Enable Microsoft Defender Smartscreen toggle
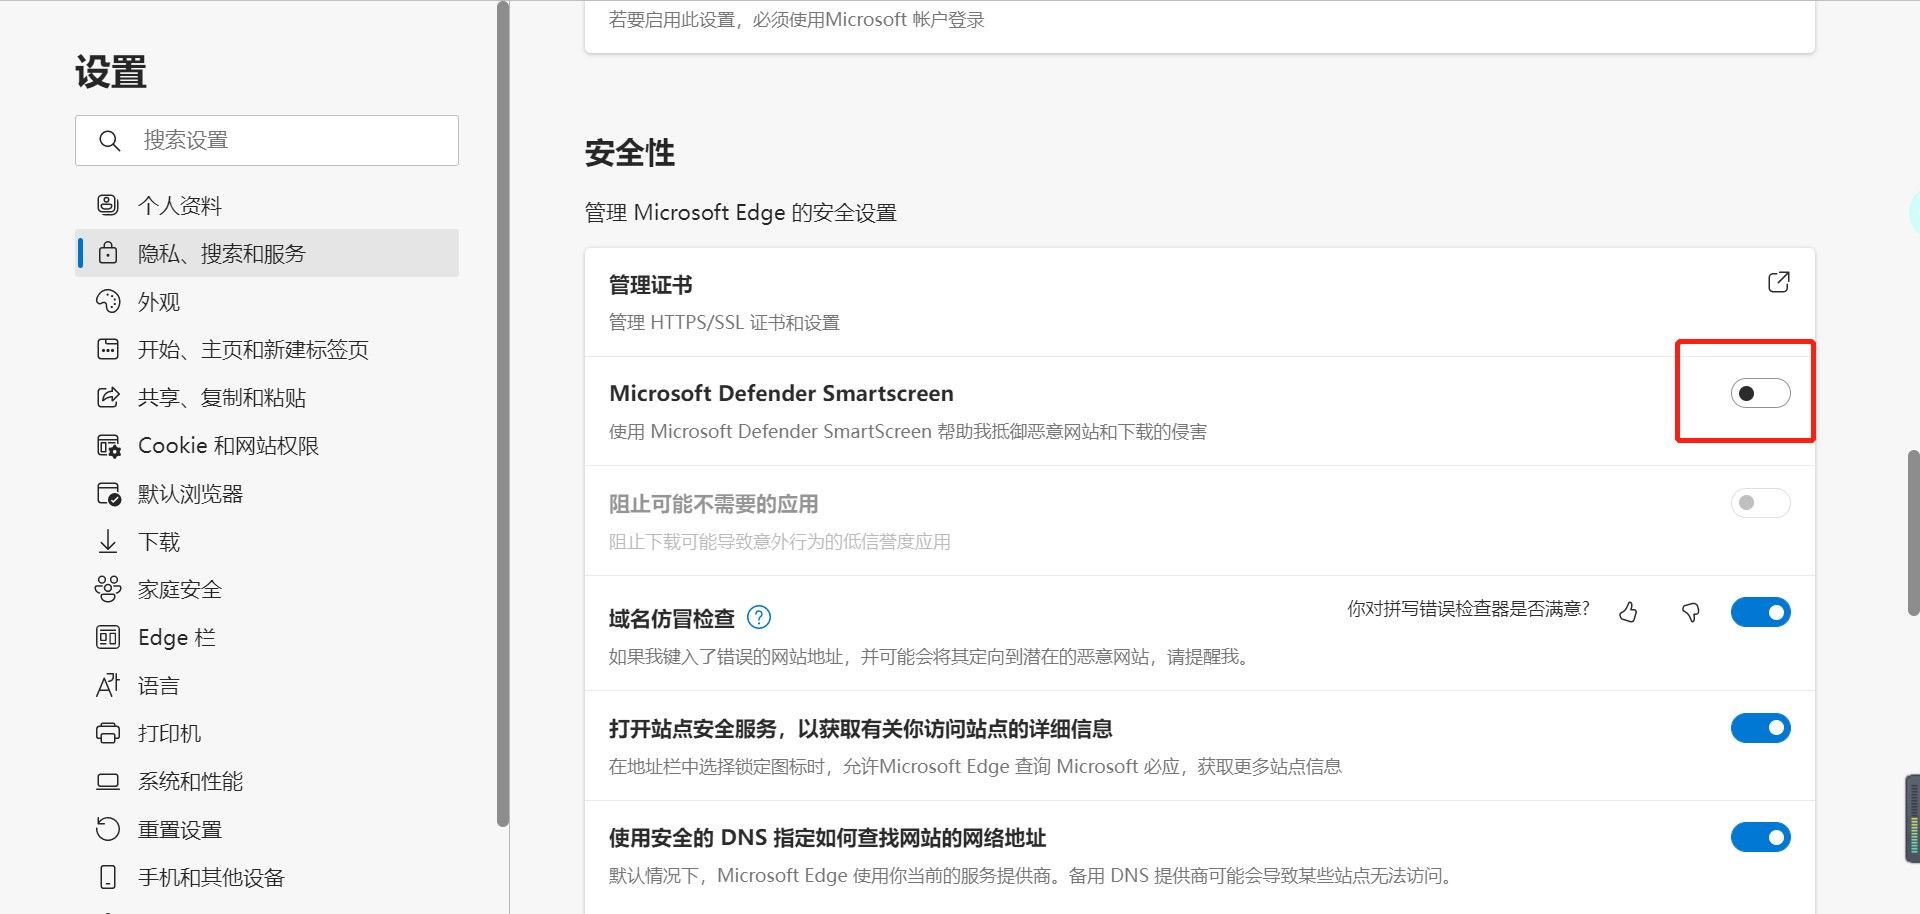Image resolution: width=1920 pixels, height=914 pixels. (1760, 393)
